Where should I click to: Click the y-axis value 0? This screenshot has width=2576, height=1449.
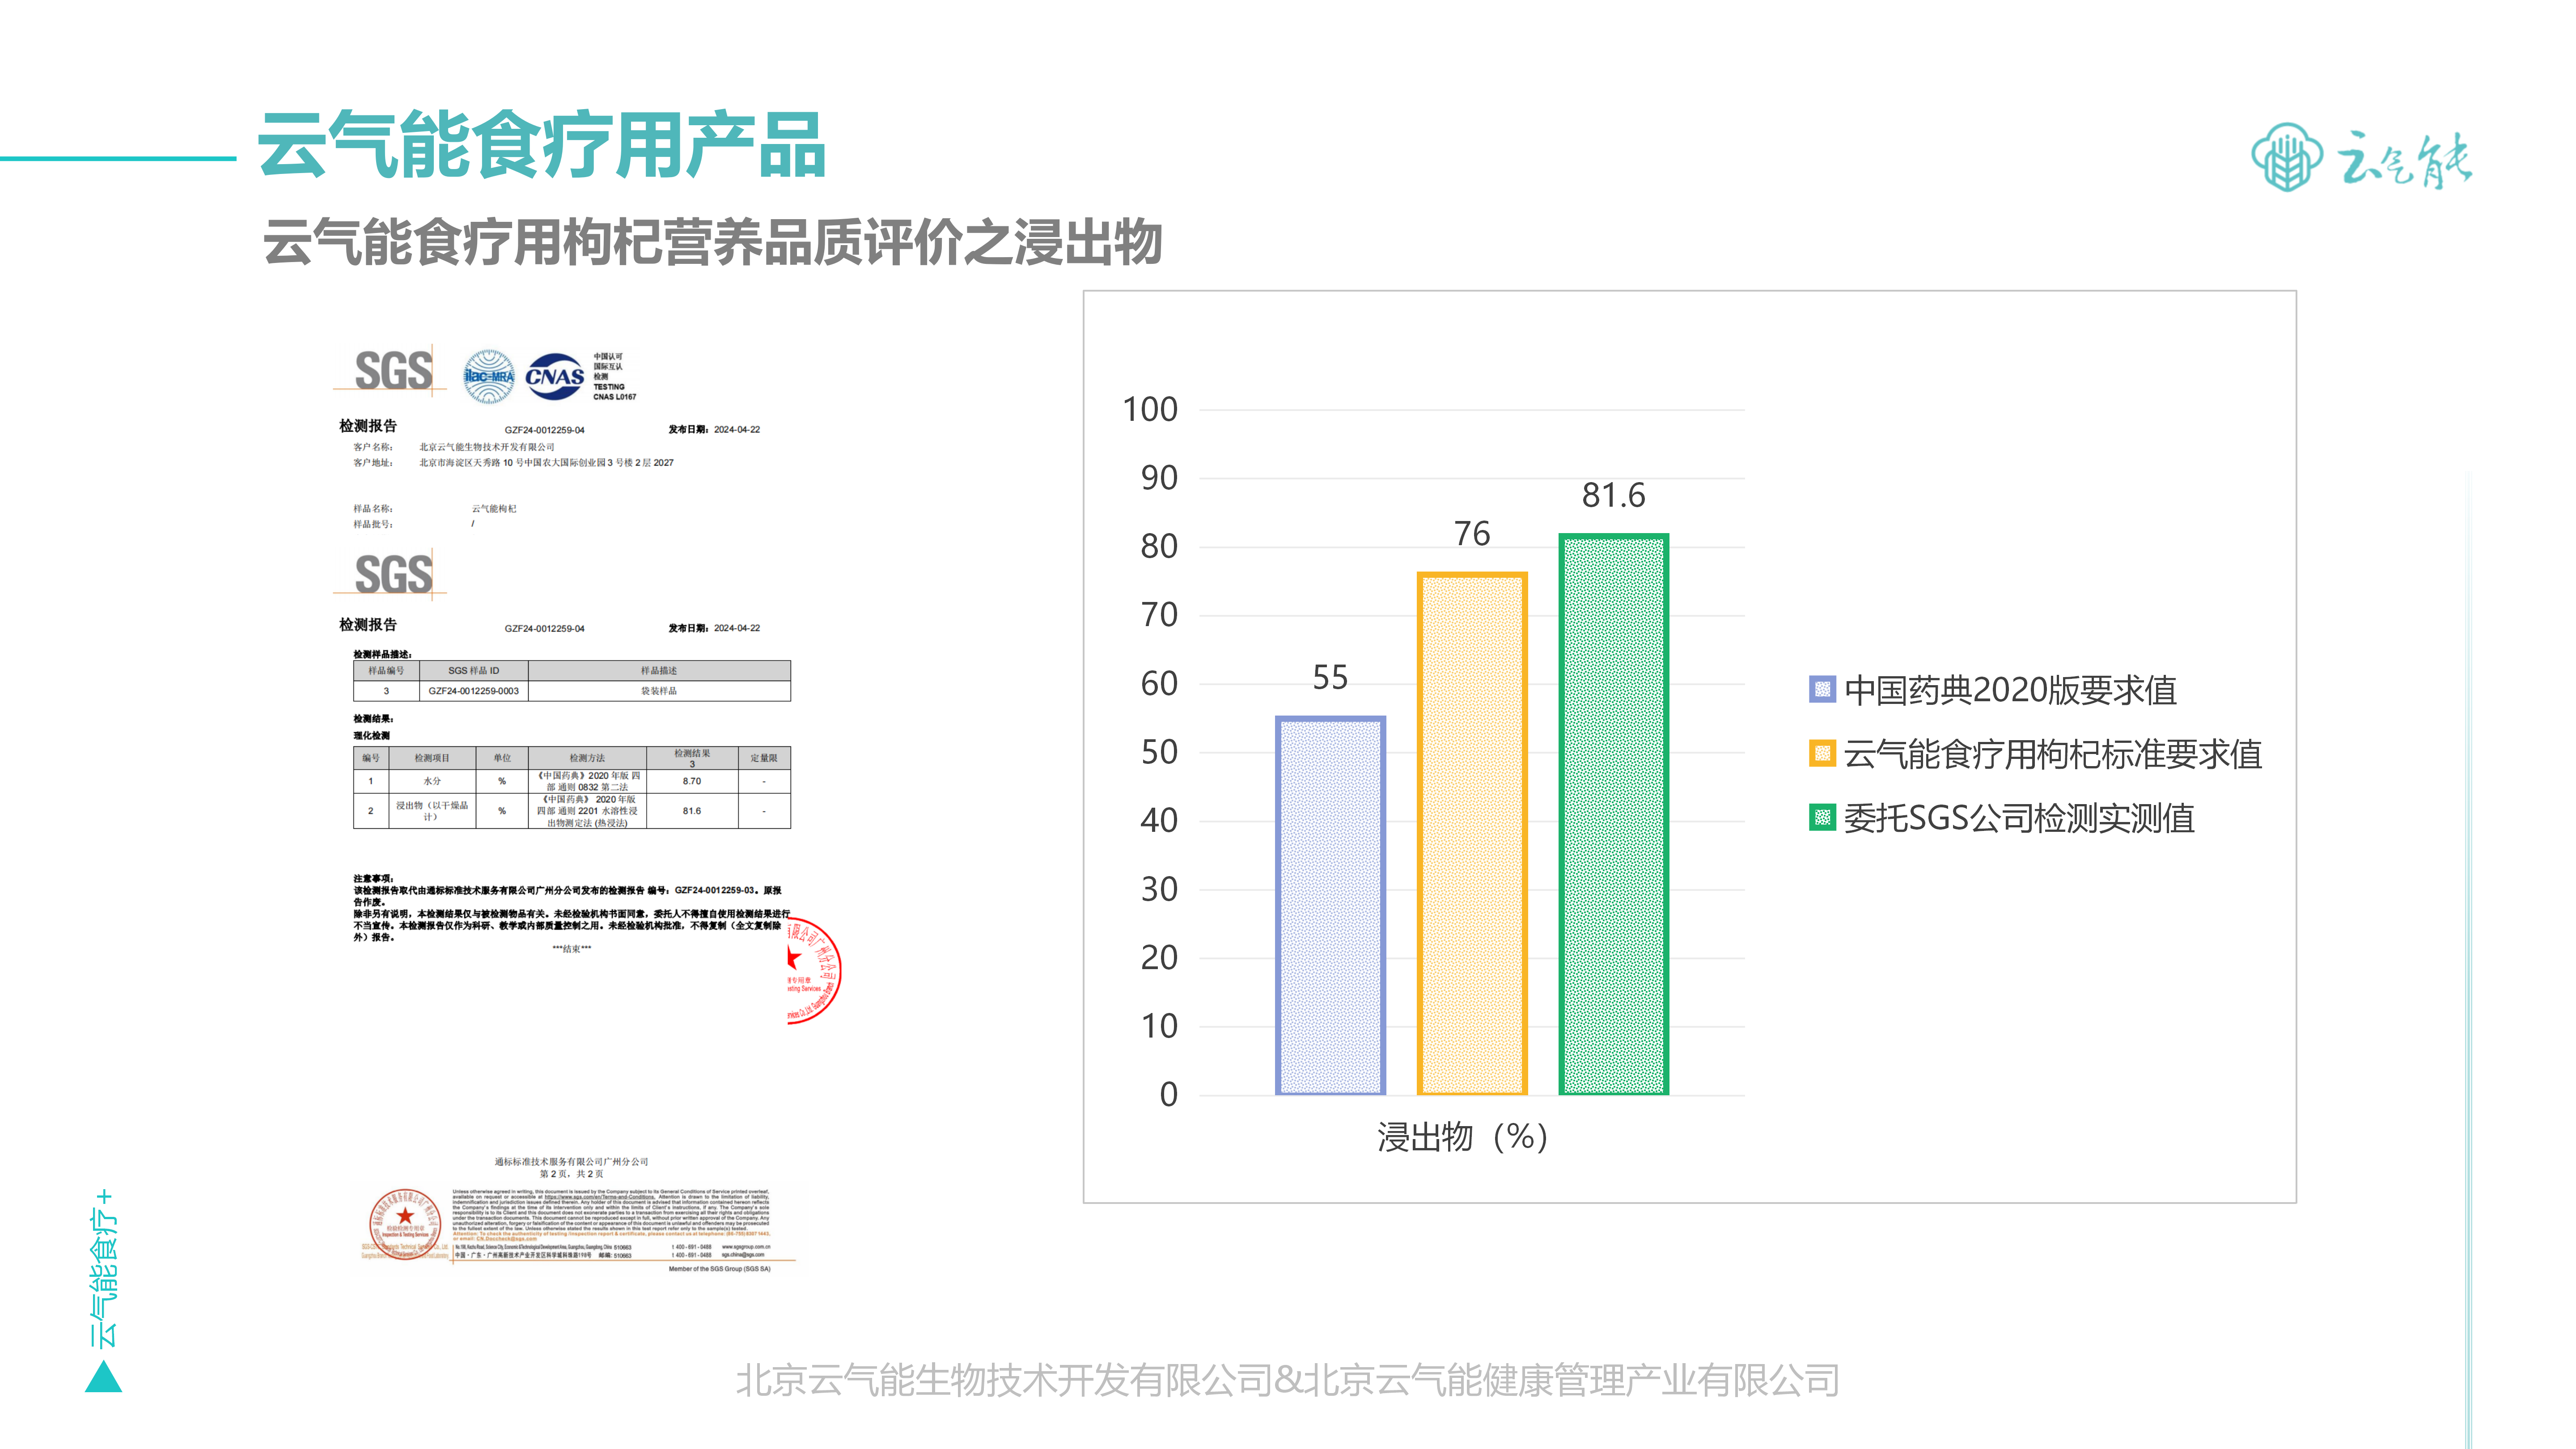click(x=1168, y=1094)
